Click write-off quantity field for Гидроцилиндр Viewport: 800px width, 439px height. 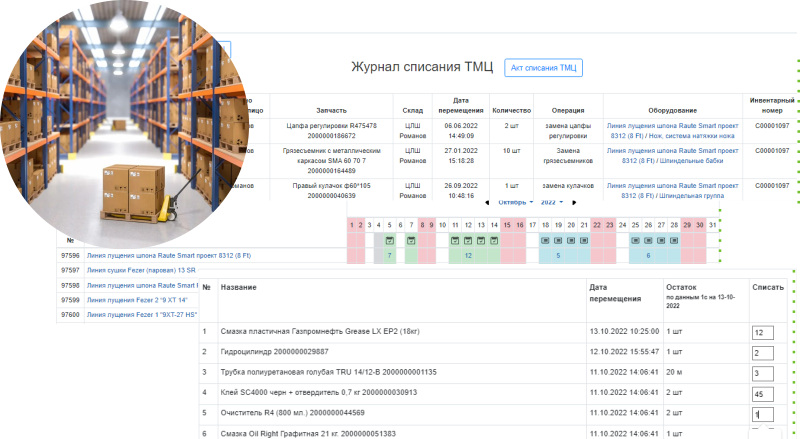[762, 353]
